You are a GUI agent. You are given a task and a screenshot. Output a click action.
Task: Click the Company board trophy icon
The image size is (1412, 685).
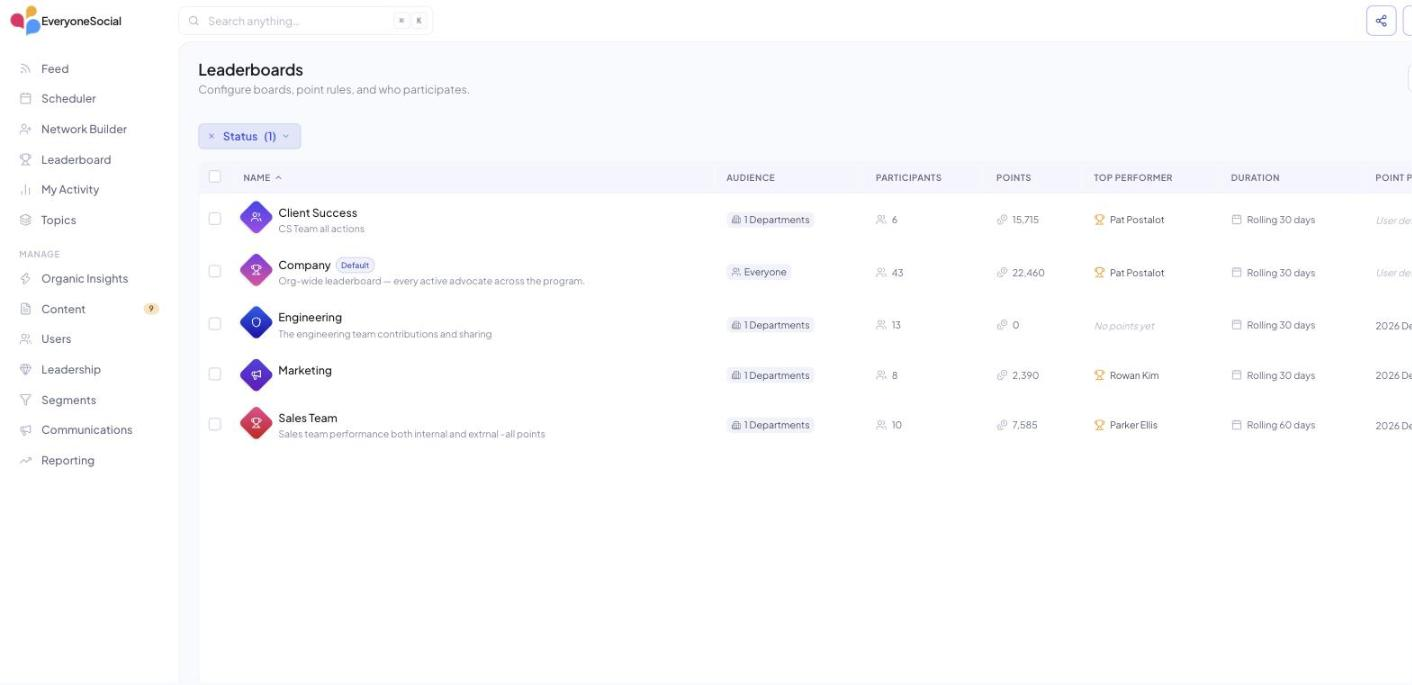(x=256, y=270)
